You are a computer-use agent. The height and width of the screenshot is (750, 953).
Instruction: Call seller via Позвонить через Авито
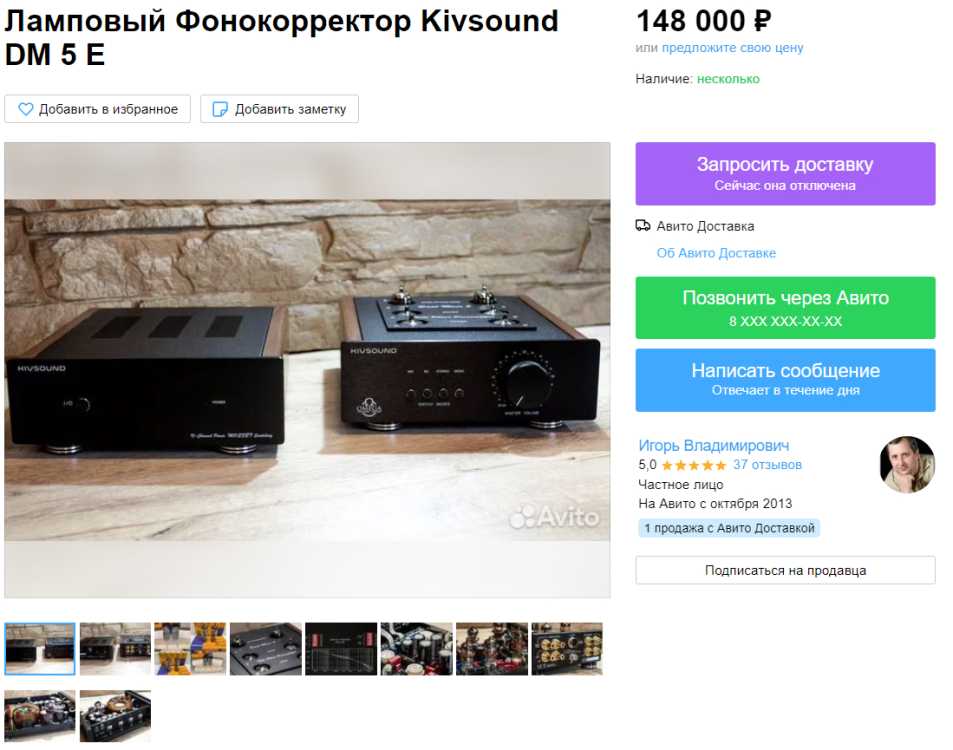click(x=785, y=308)
